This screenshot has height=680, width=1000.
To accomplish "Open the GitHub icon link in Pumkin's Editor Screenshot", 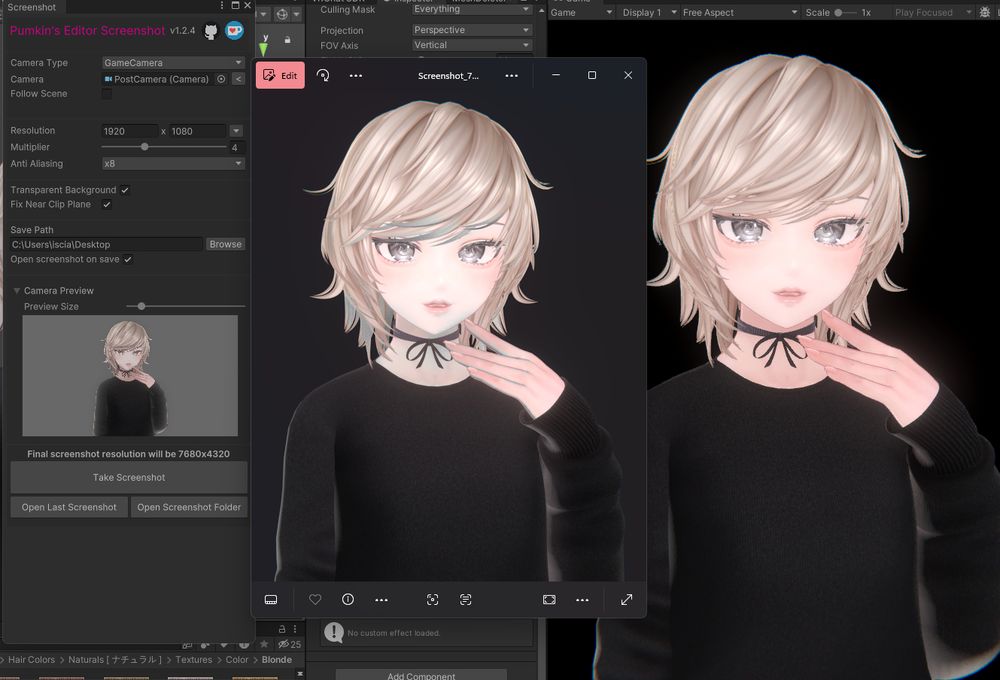I will (210, 31).
